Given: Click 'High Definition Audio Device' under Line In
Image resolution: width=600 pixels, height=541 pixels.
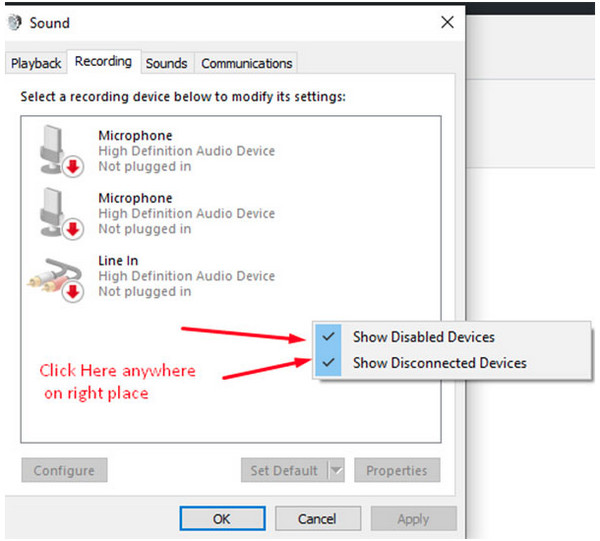Looking at the screenshot, I should tap(187, 276).
